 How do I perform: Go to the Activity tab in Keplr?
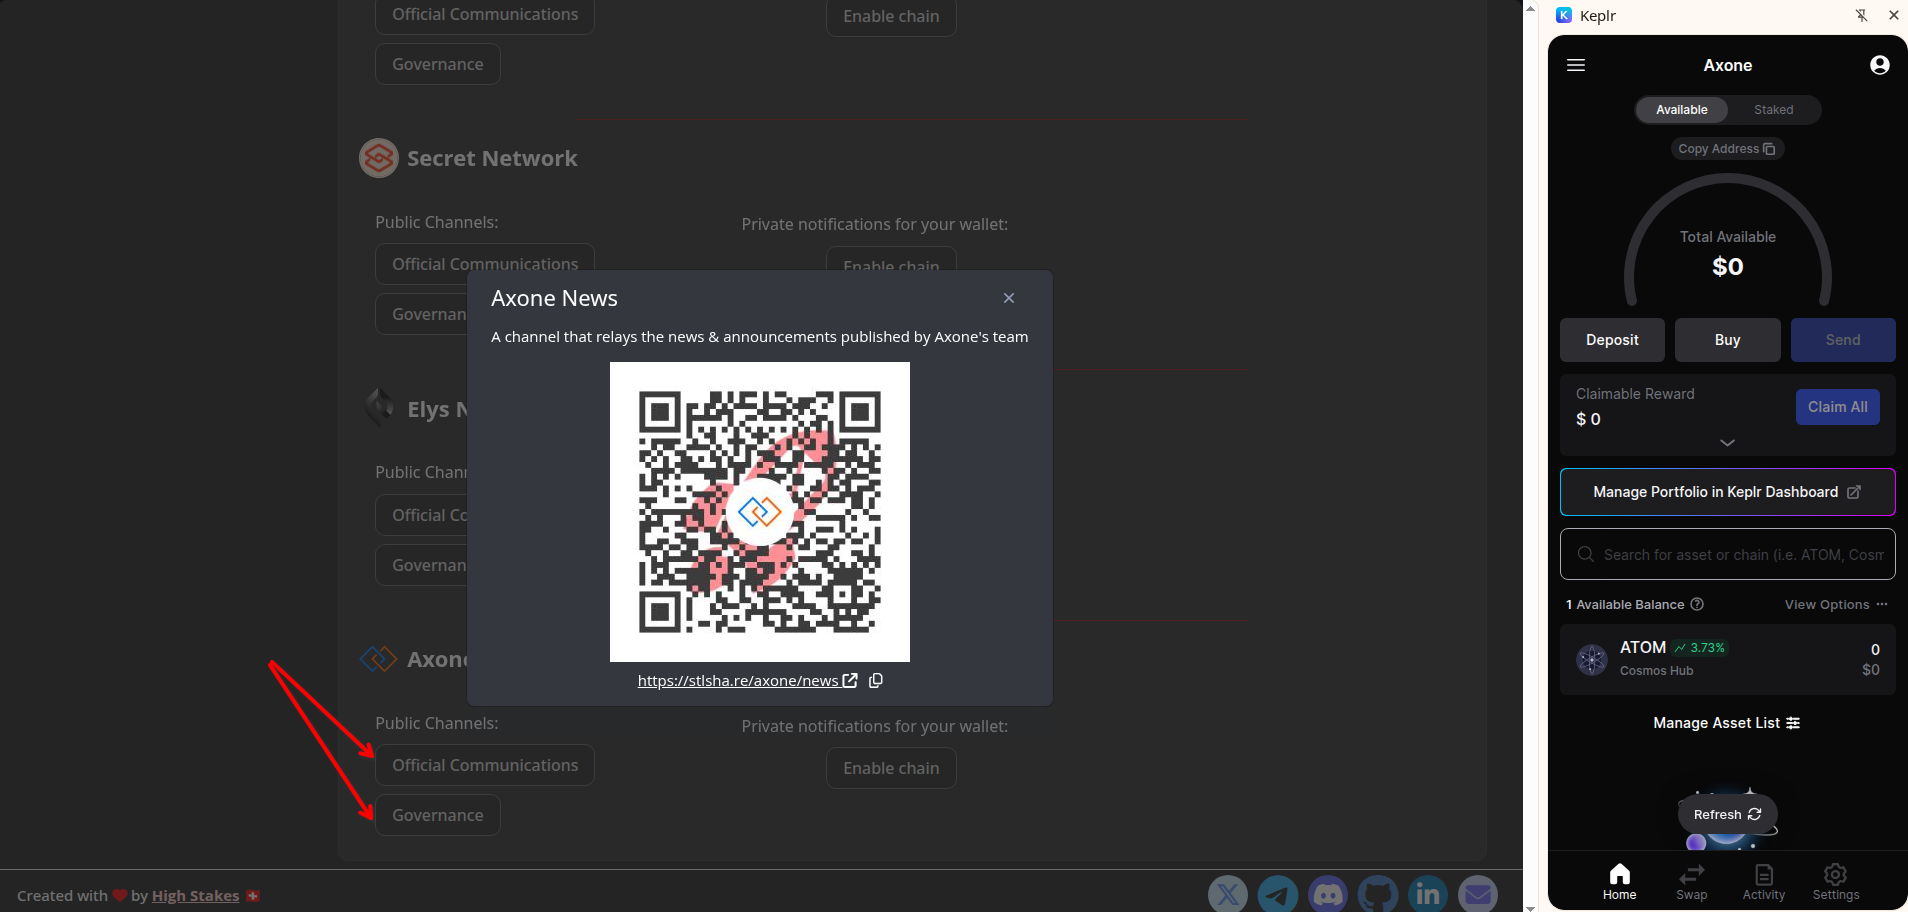pos(1763,881)
